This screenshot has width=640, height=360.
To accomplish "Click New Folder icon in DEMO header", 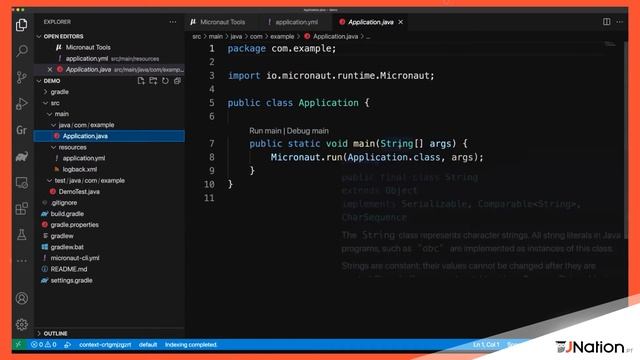I will pos(153,81).
